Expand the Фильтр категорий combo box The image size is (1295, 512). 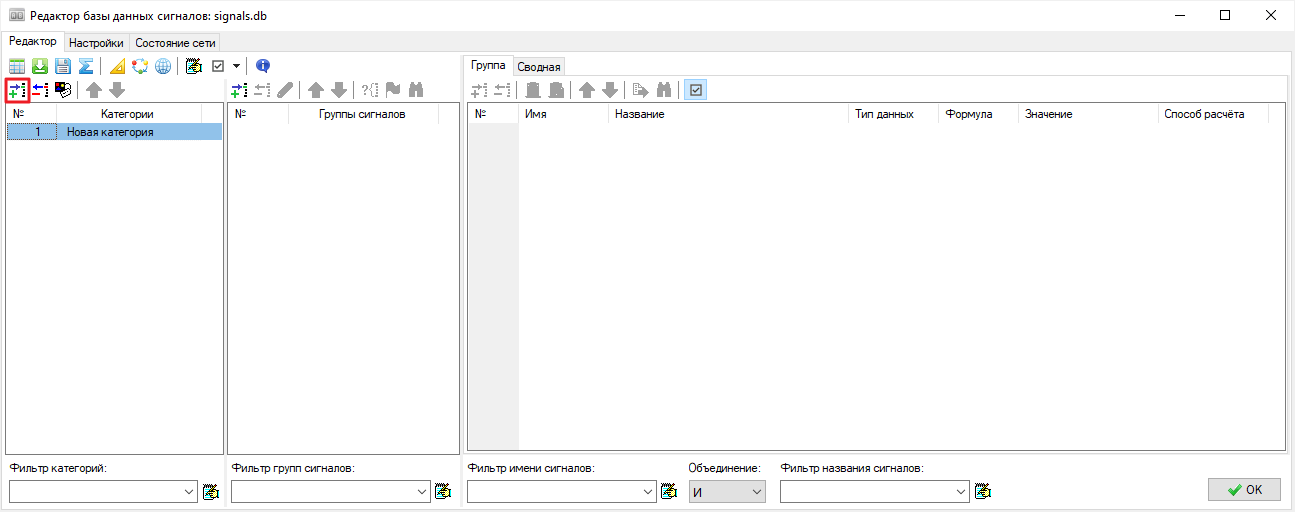point(190,491)
